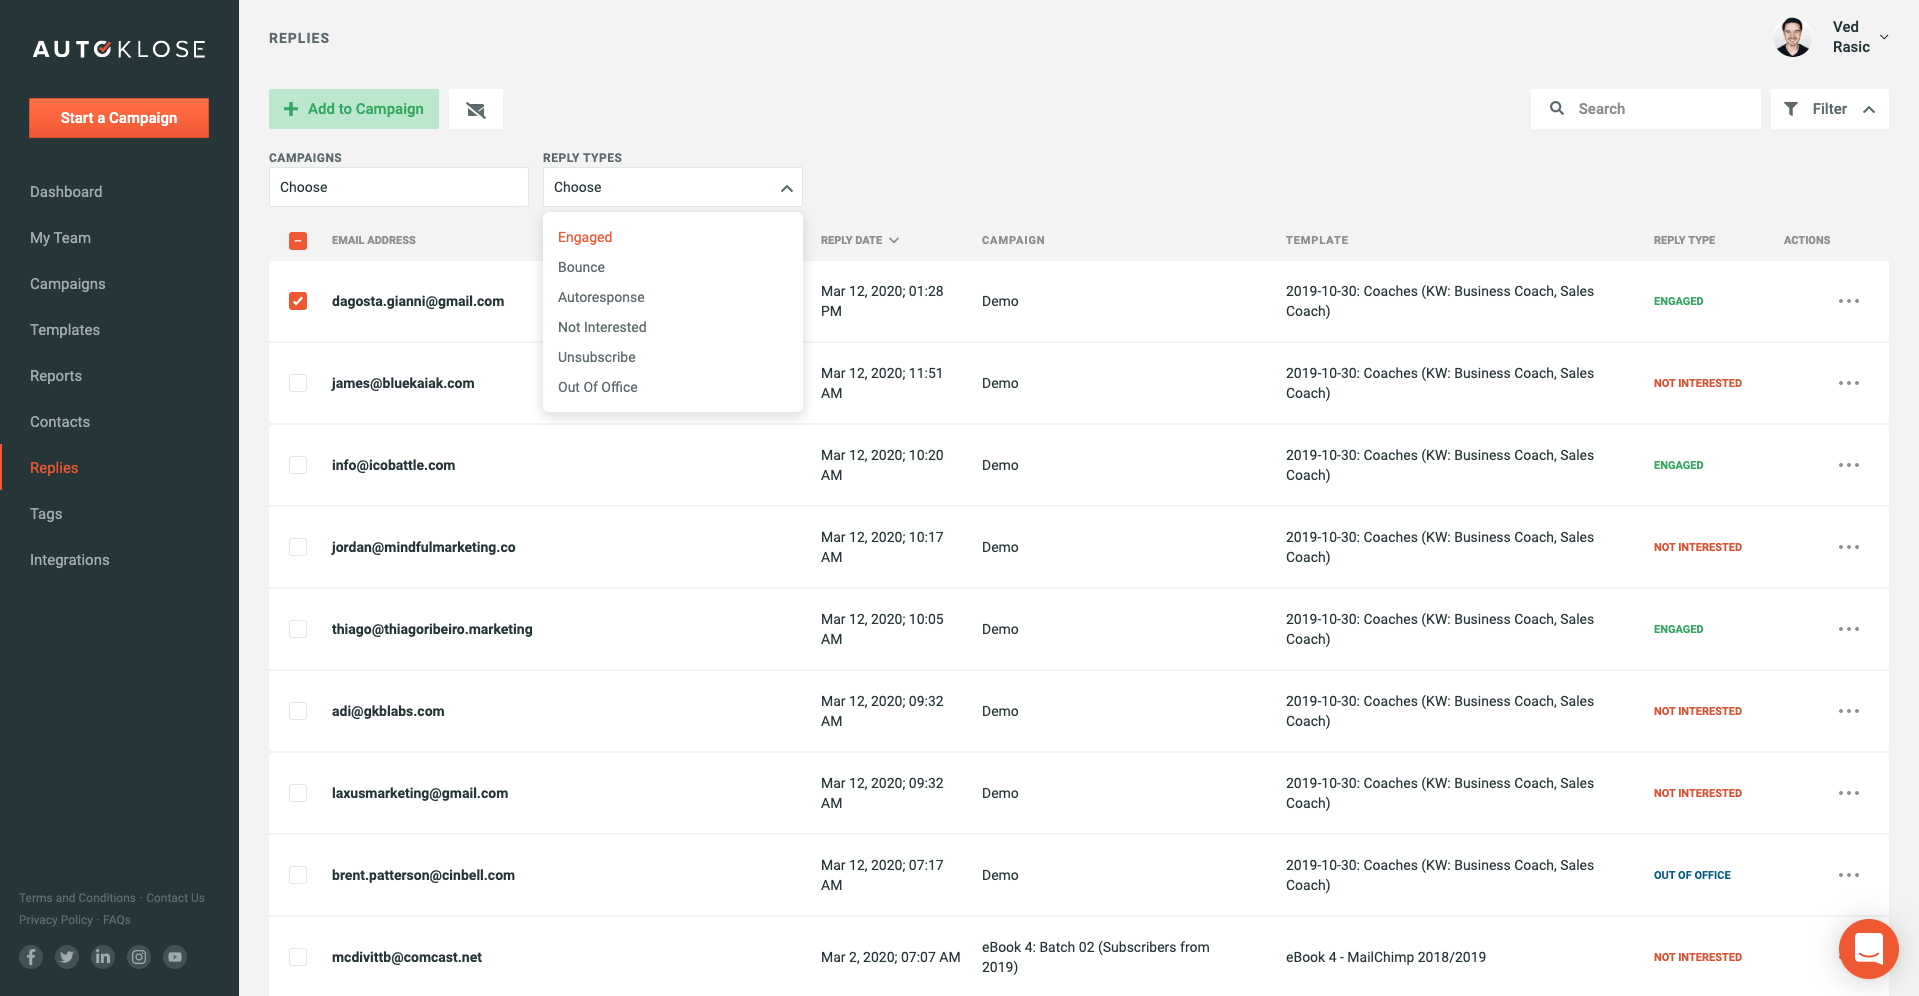Open actions menu for brent.patterson@cinbell.com
The width and height of the screenshot is (1919, 996).
(1849, 875)
